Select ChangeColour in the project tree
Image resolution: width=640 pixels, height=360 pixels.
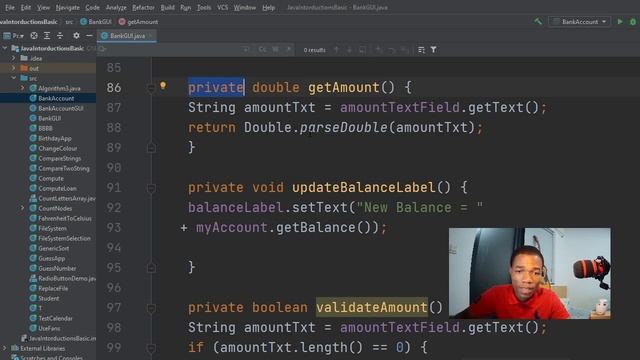(x=58, y=148)
